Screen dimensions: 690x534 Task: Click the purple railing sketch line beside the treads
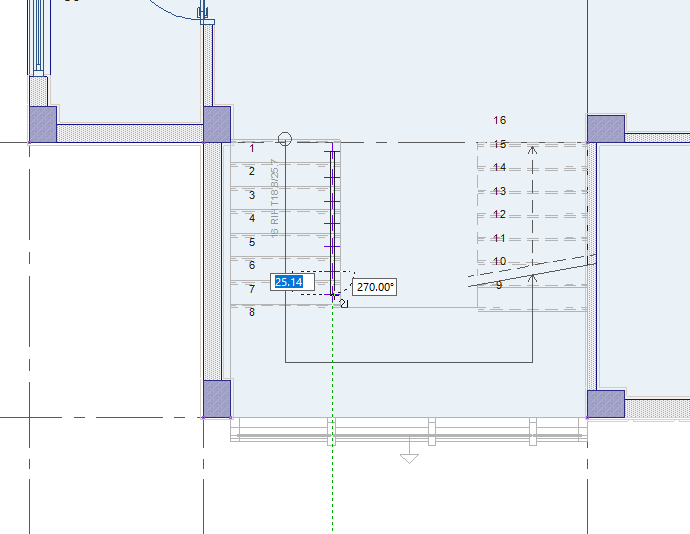[333, 220]
